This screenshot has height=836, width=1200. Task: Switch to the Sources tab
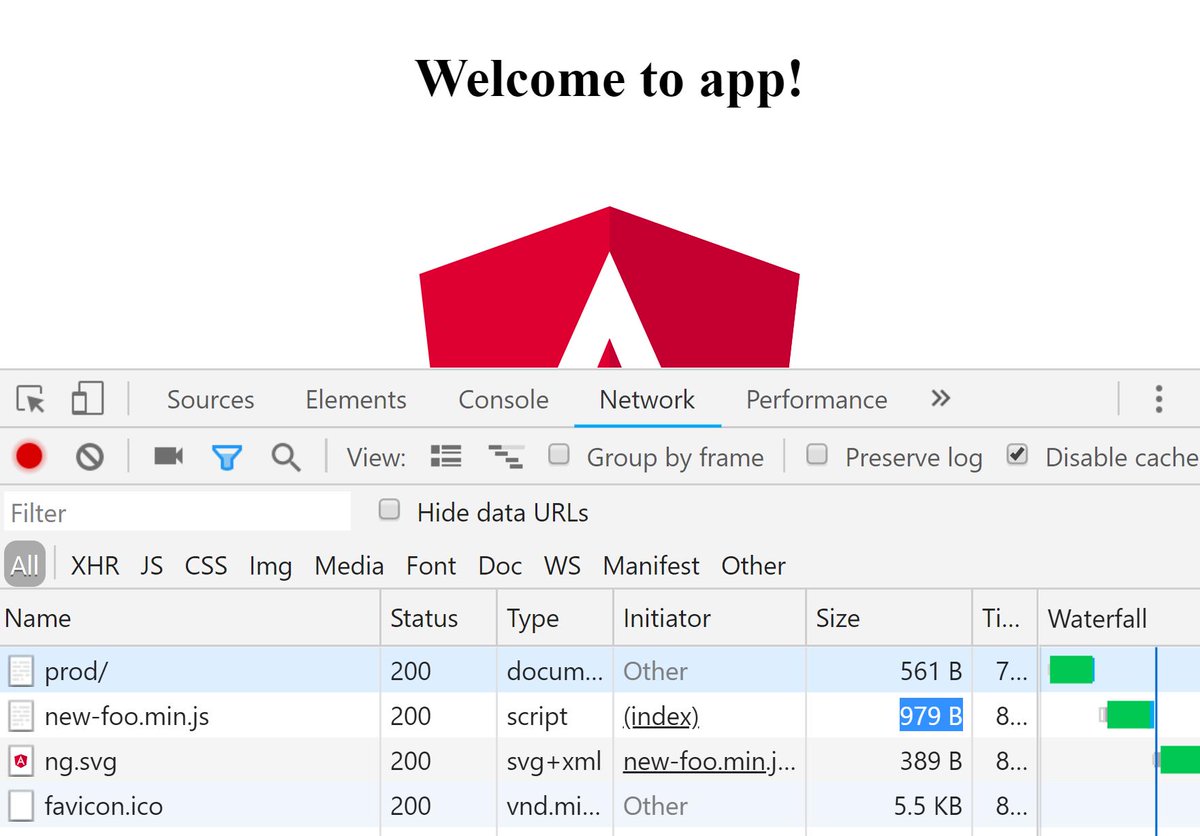tap(211, 400)
